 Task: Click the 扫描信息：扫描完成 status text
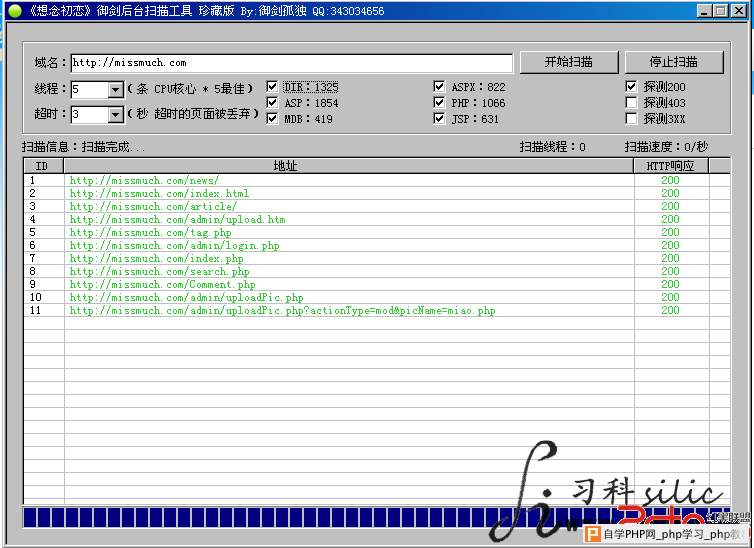pos(83,147)
